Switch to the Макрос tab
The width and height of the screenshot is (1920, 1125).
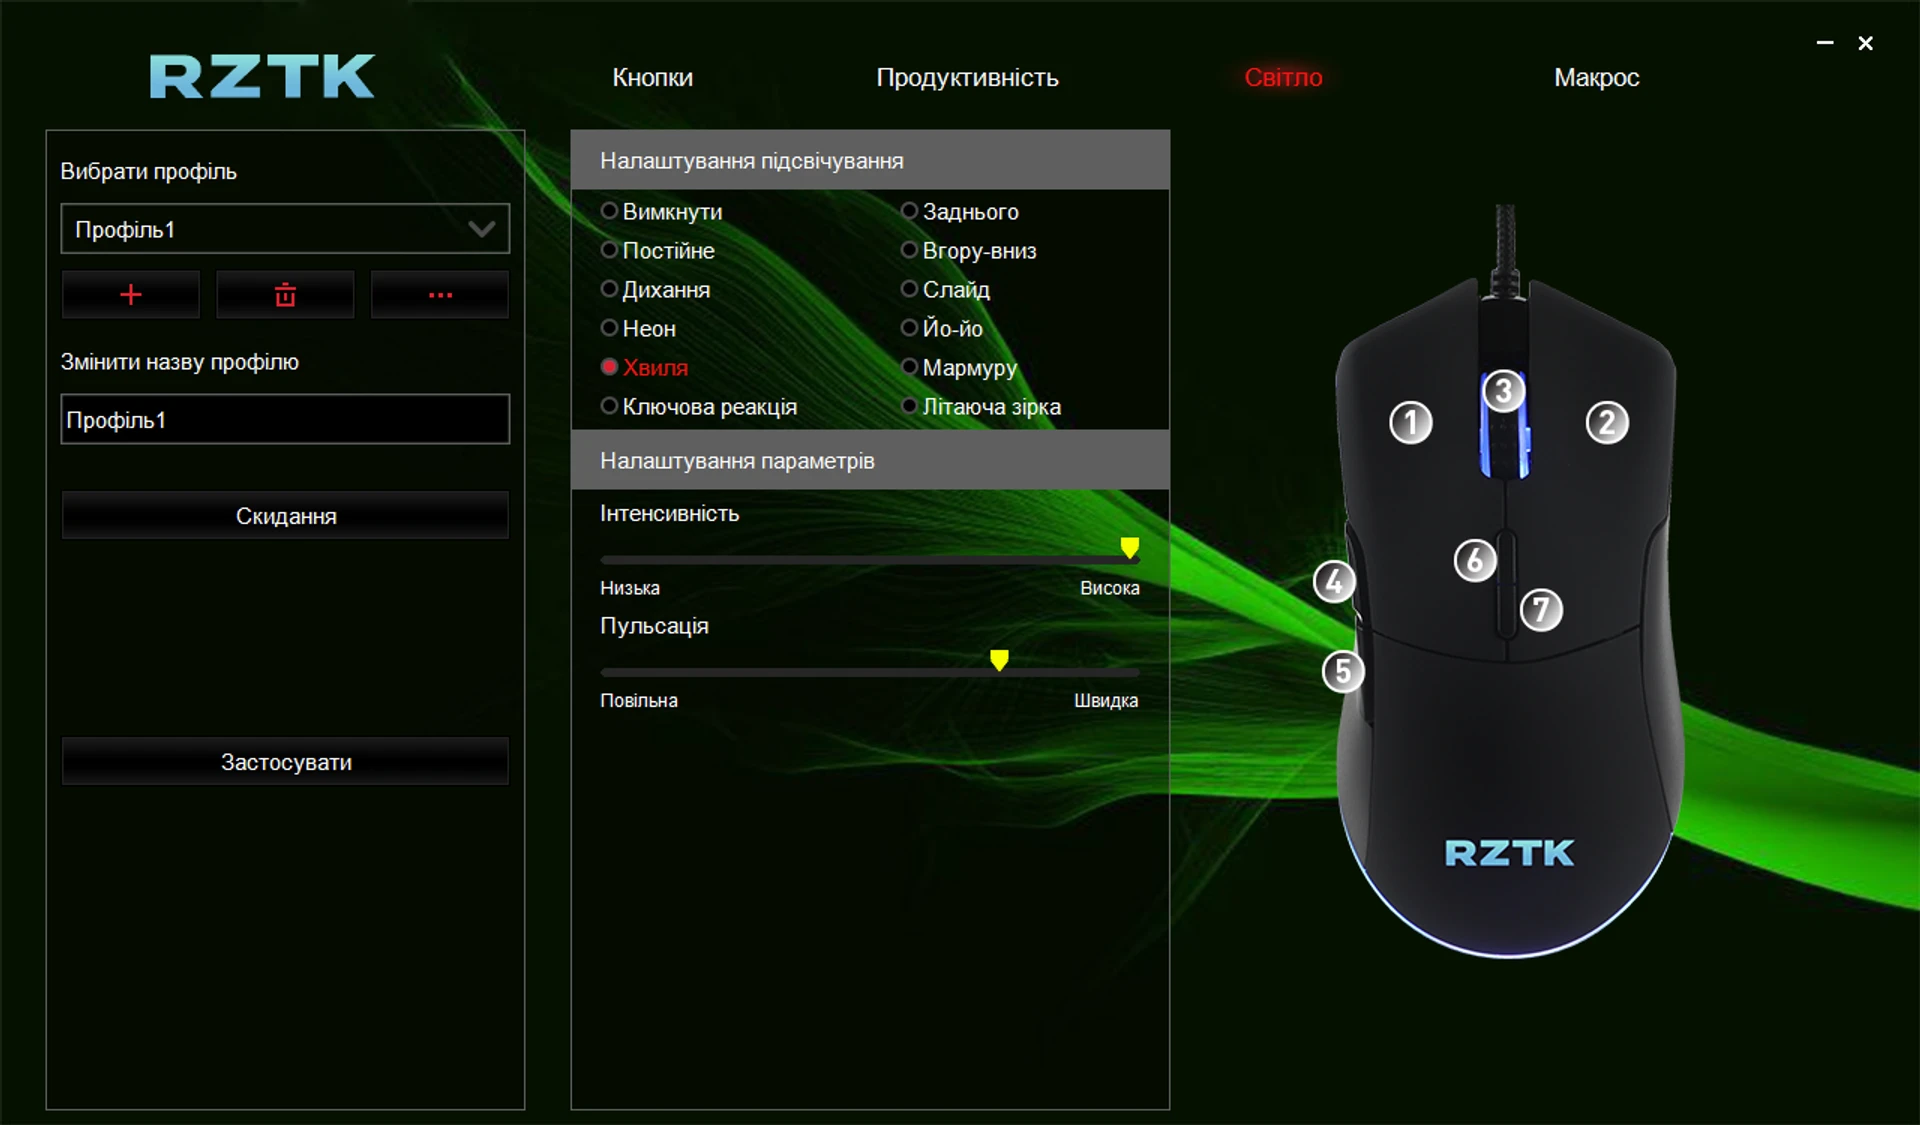pos(1596,77)
